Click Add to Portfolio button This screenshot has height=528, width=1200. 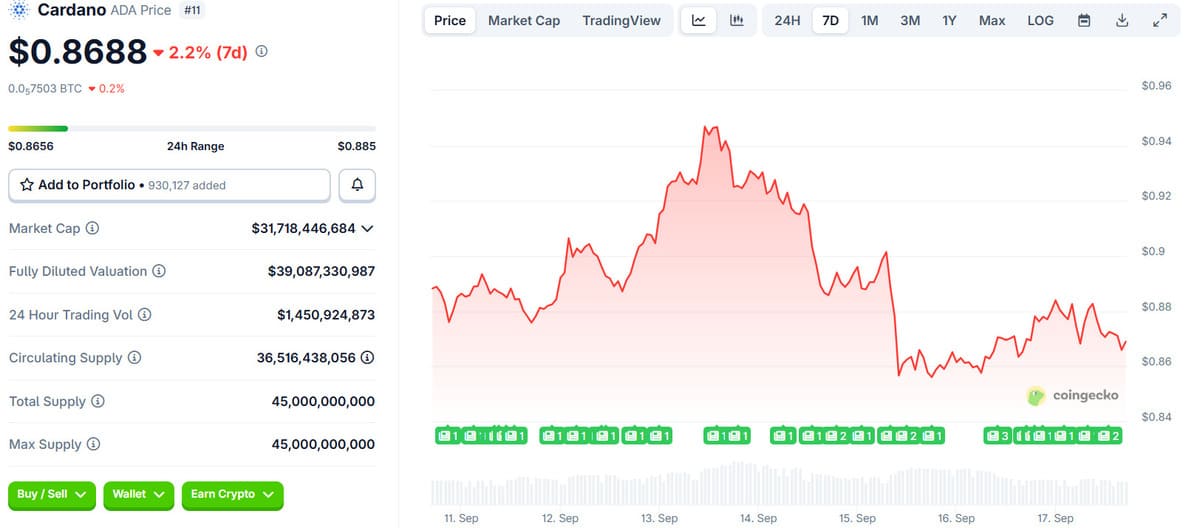click(169, 185)
